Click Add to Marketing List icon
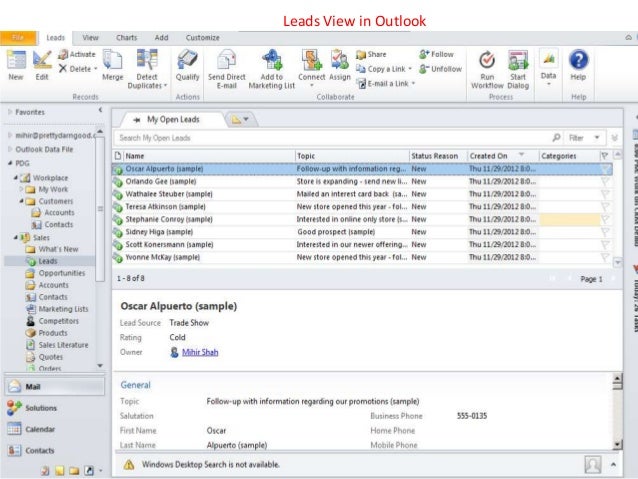638x479 pixels. coord(272,60)
